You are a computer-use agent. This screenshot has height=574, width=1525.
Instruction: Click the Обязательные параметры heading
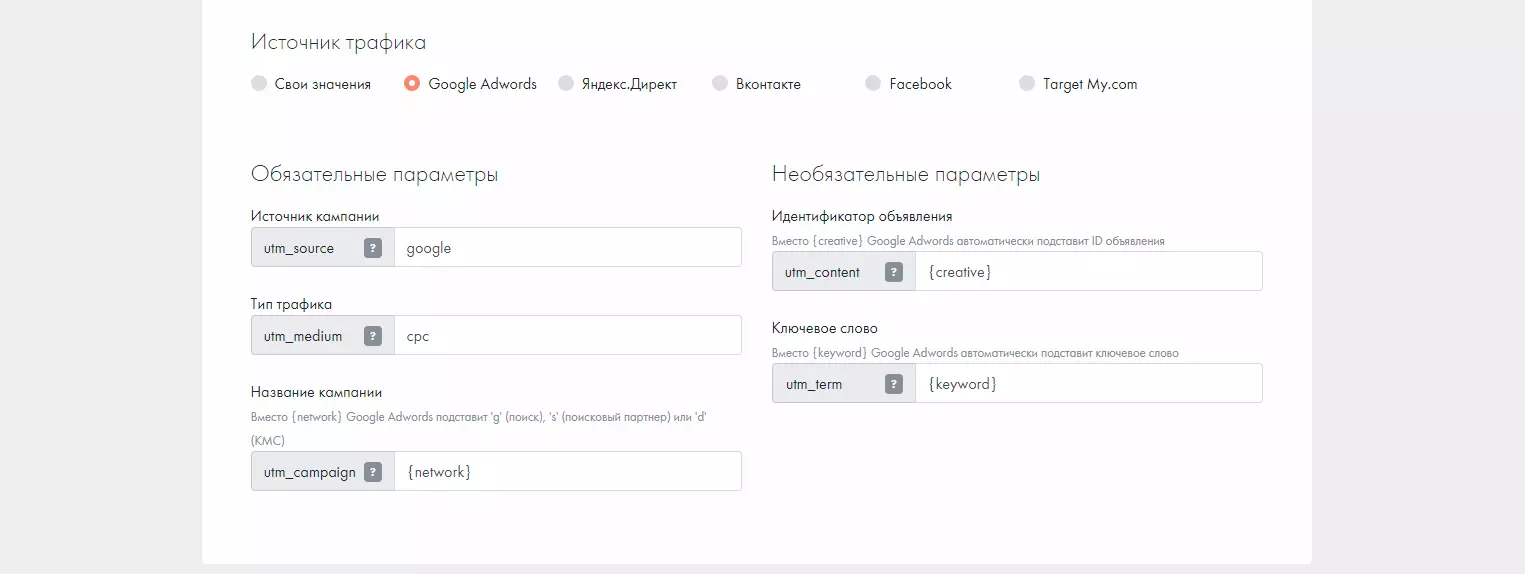(x=375, y=174)
